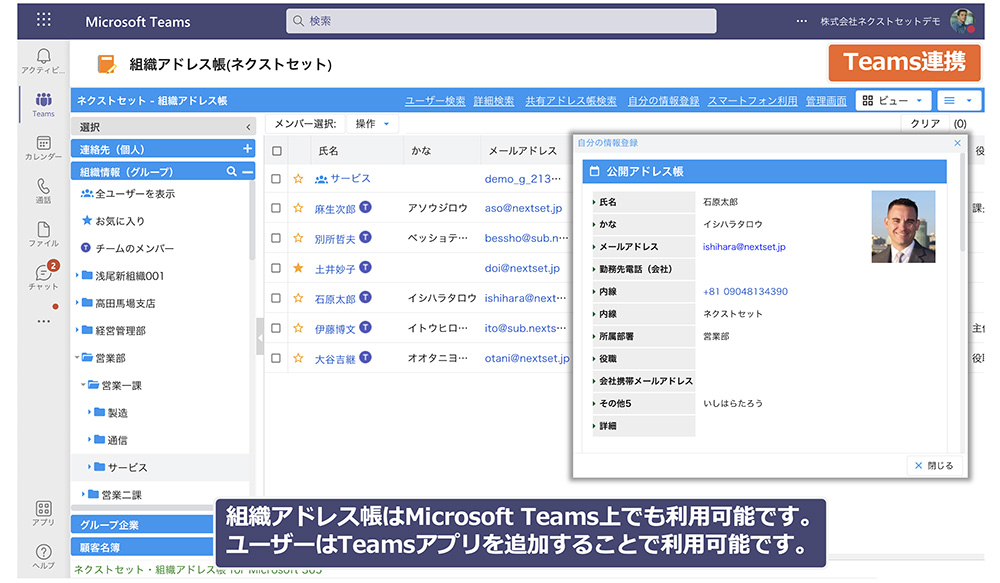This screenshot has height=583, width=1000.
Task: Click the plus icon on 連絡先（個人）
Action: tap(247, 149)
